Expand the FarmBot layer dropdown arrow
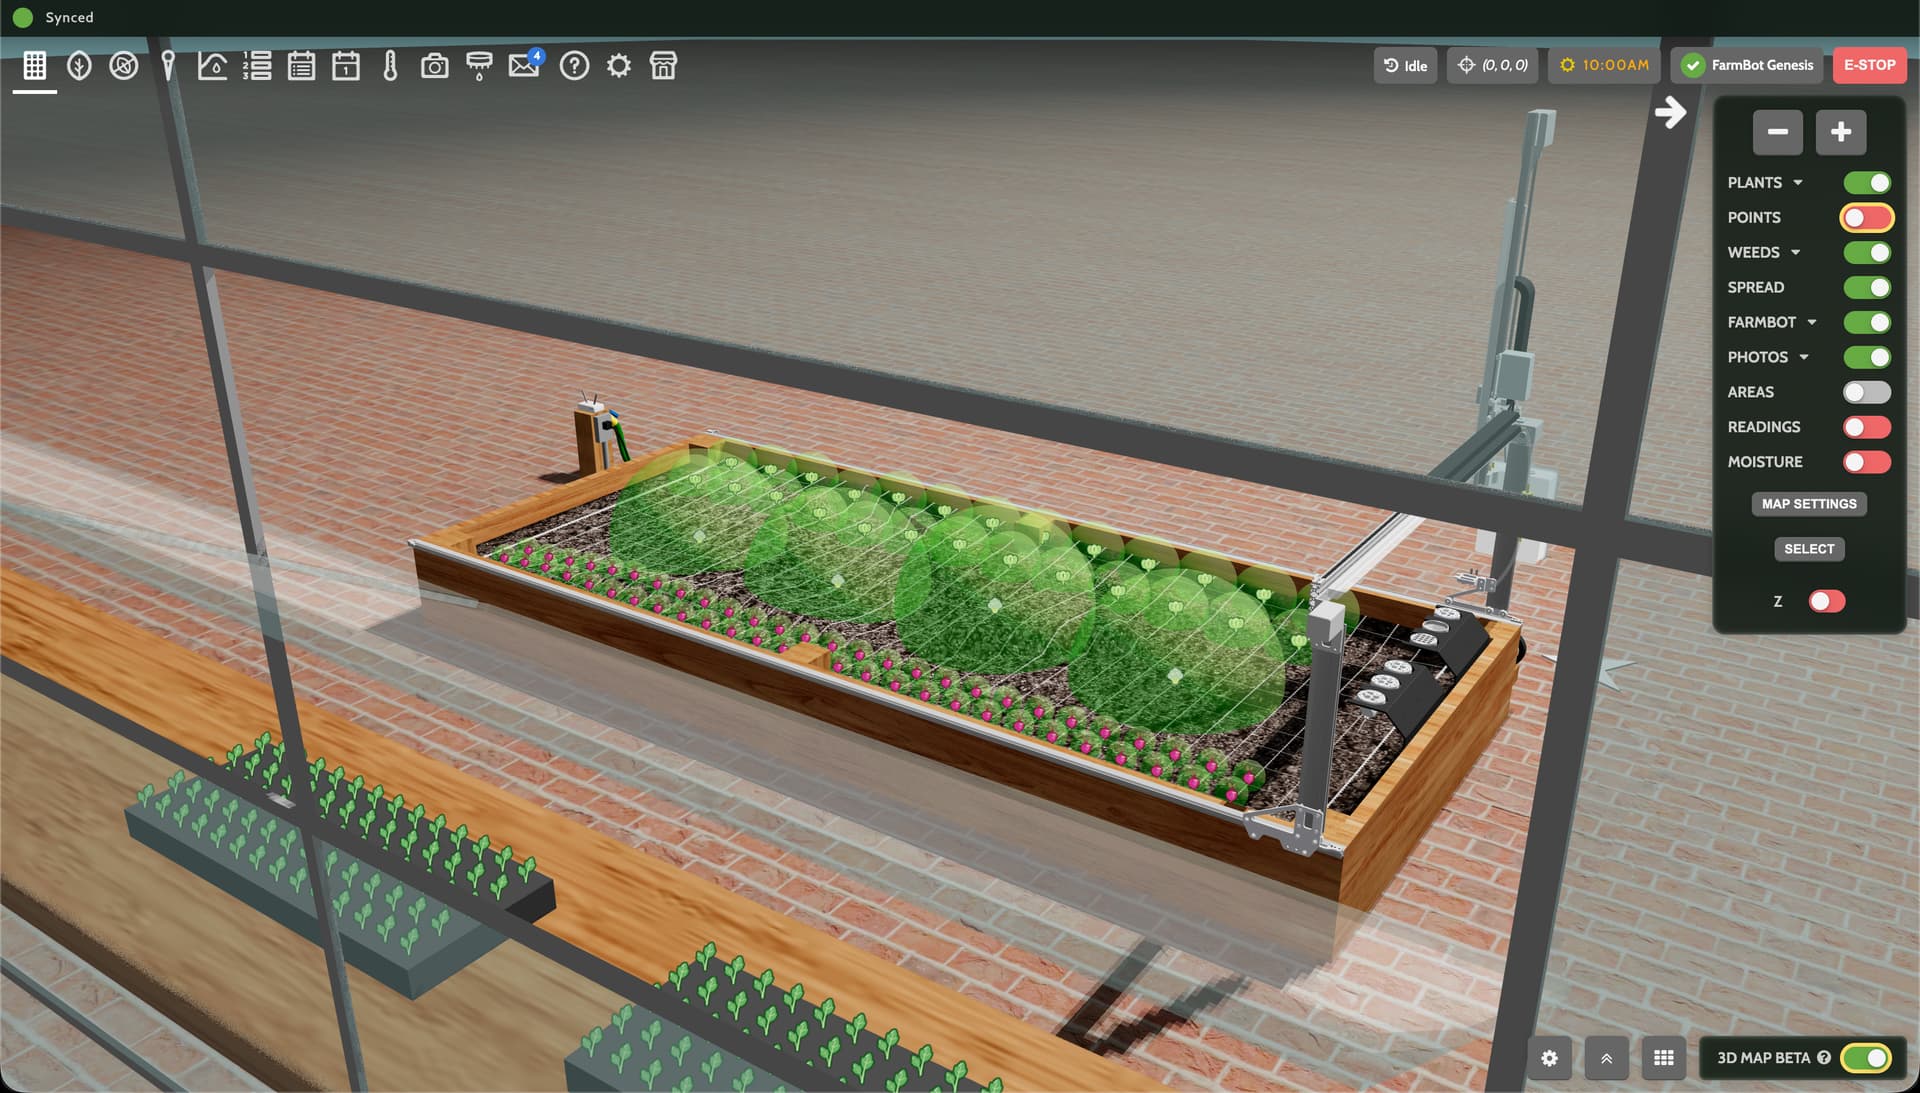The width and height of the screenshot is (1920, 1093). point(1812,323)
